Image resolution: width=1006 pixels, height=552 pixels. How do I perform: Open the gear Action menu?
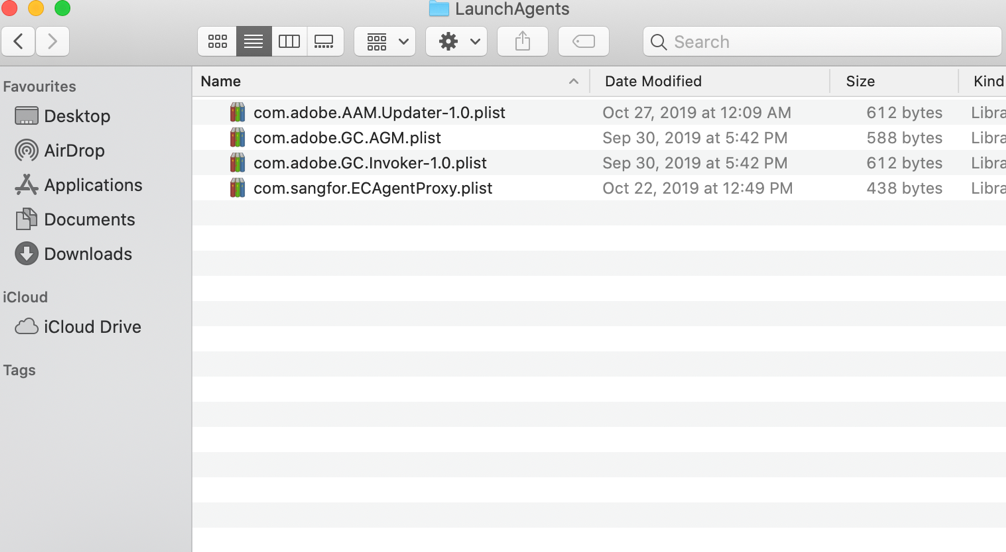(458, 42)
